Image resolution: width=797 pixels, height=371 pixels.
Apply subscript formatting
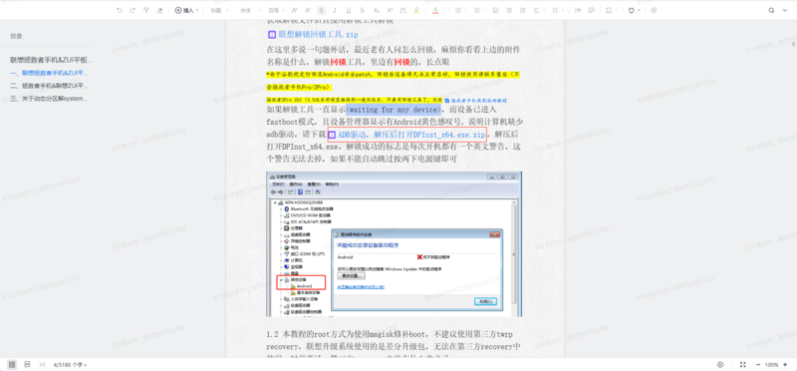coord(376,10)
